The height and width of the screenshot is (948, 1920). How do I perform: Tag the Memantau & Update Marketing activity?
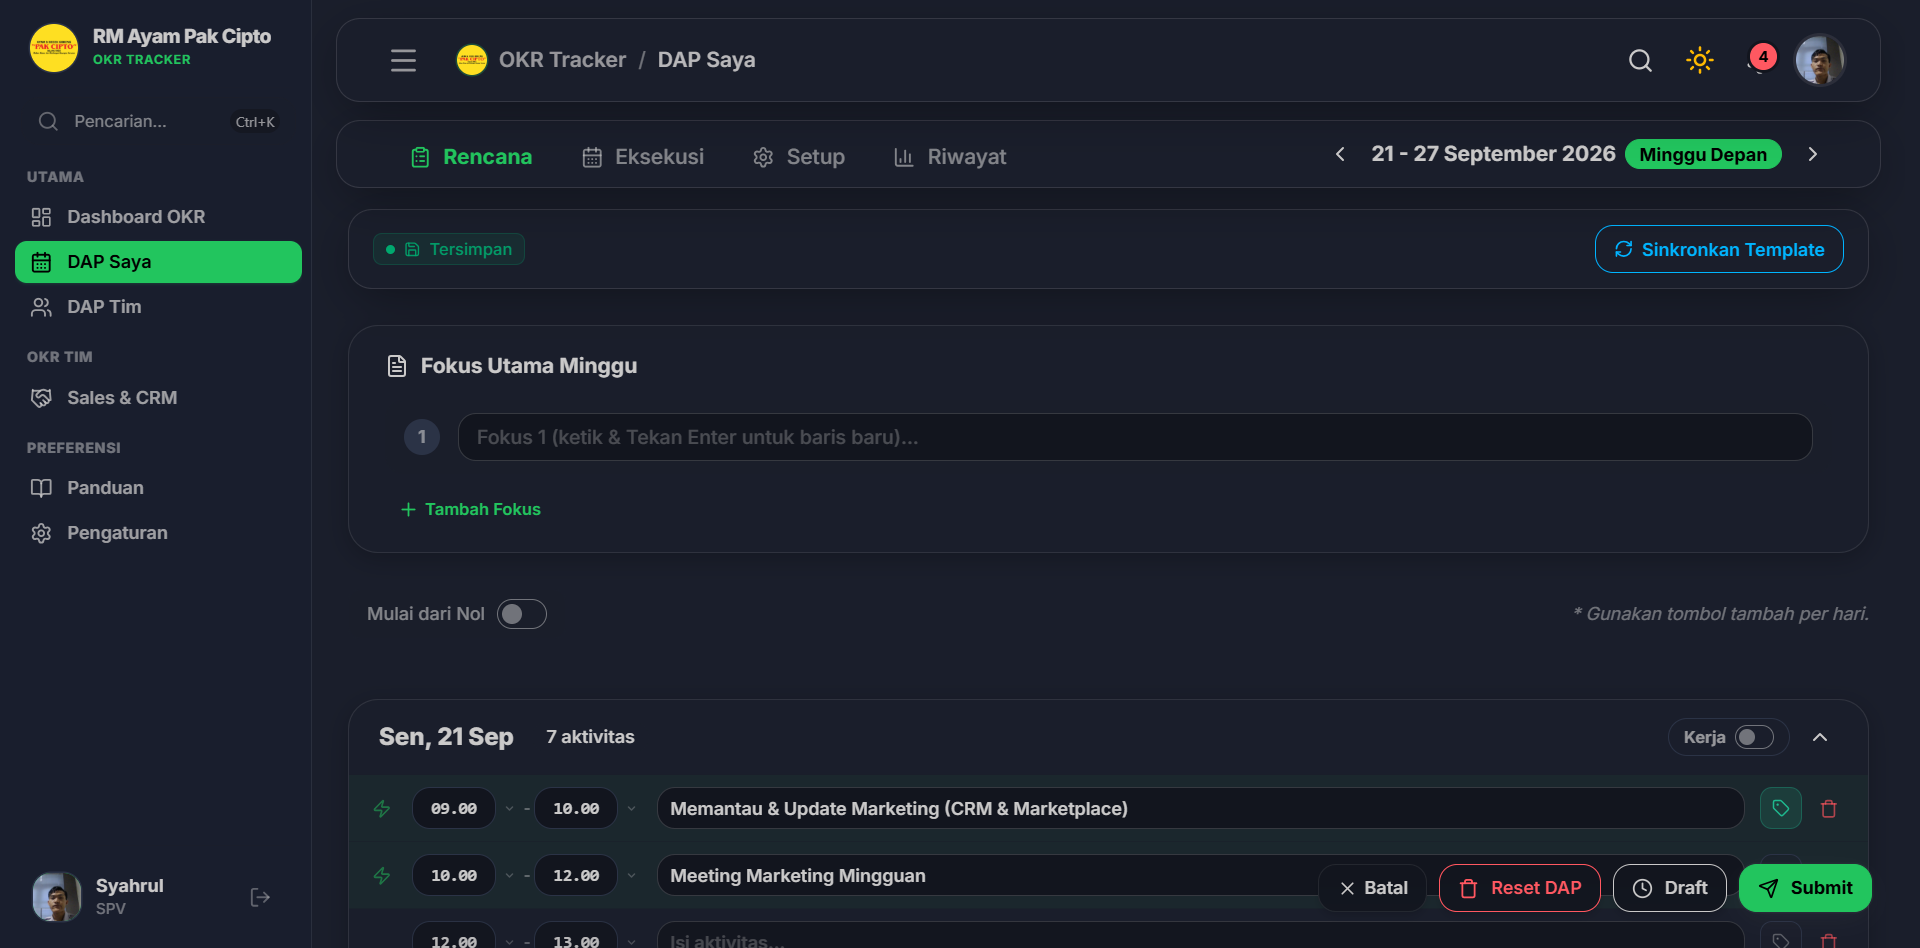click(x=1780, y=808)
